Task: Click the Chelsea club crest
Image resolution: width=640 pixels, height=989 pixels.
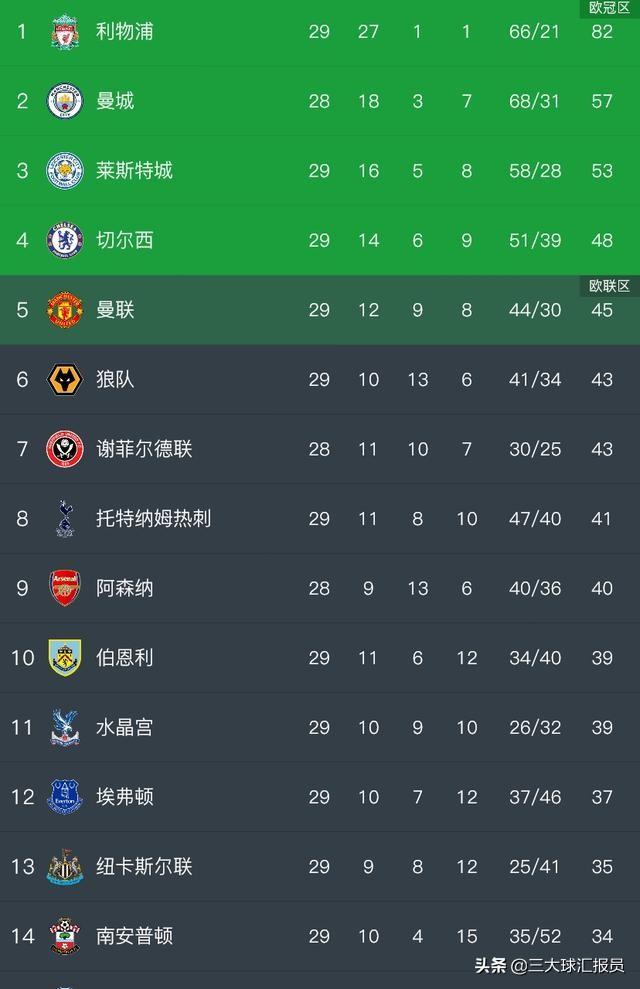Action: [x=65, y=240]
